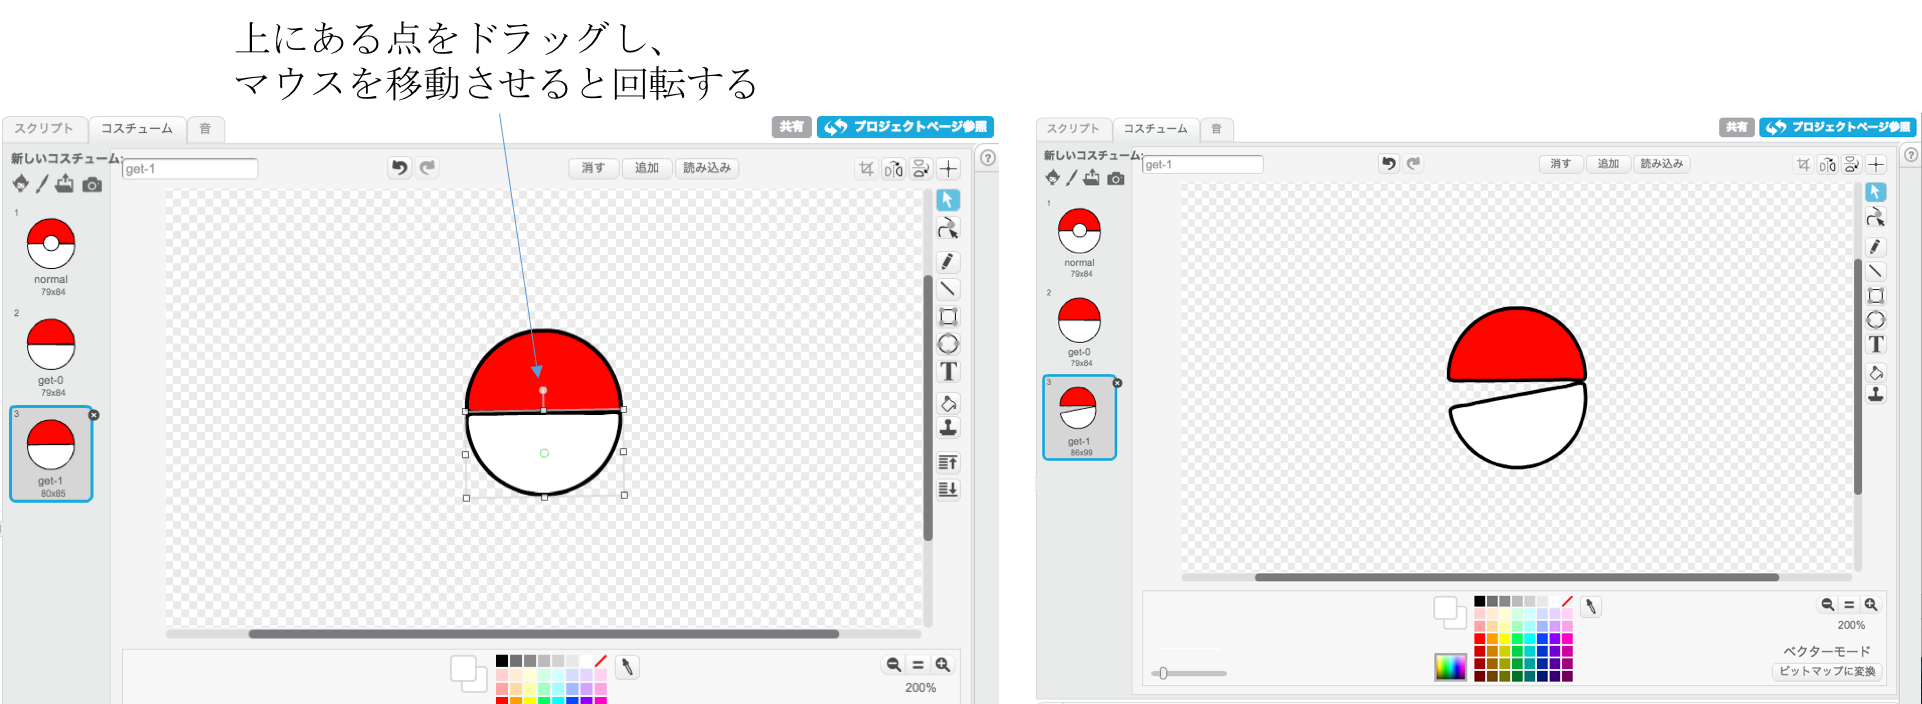Viewport: 1922px width, 704px height.
Task: Pick the eyedropper color tool in left editor
Action: click(x=627, y=667)
